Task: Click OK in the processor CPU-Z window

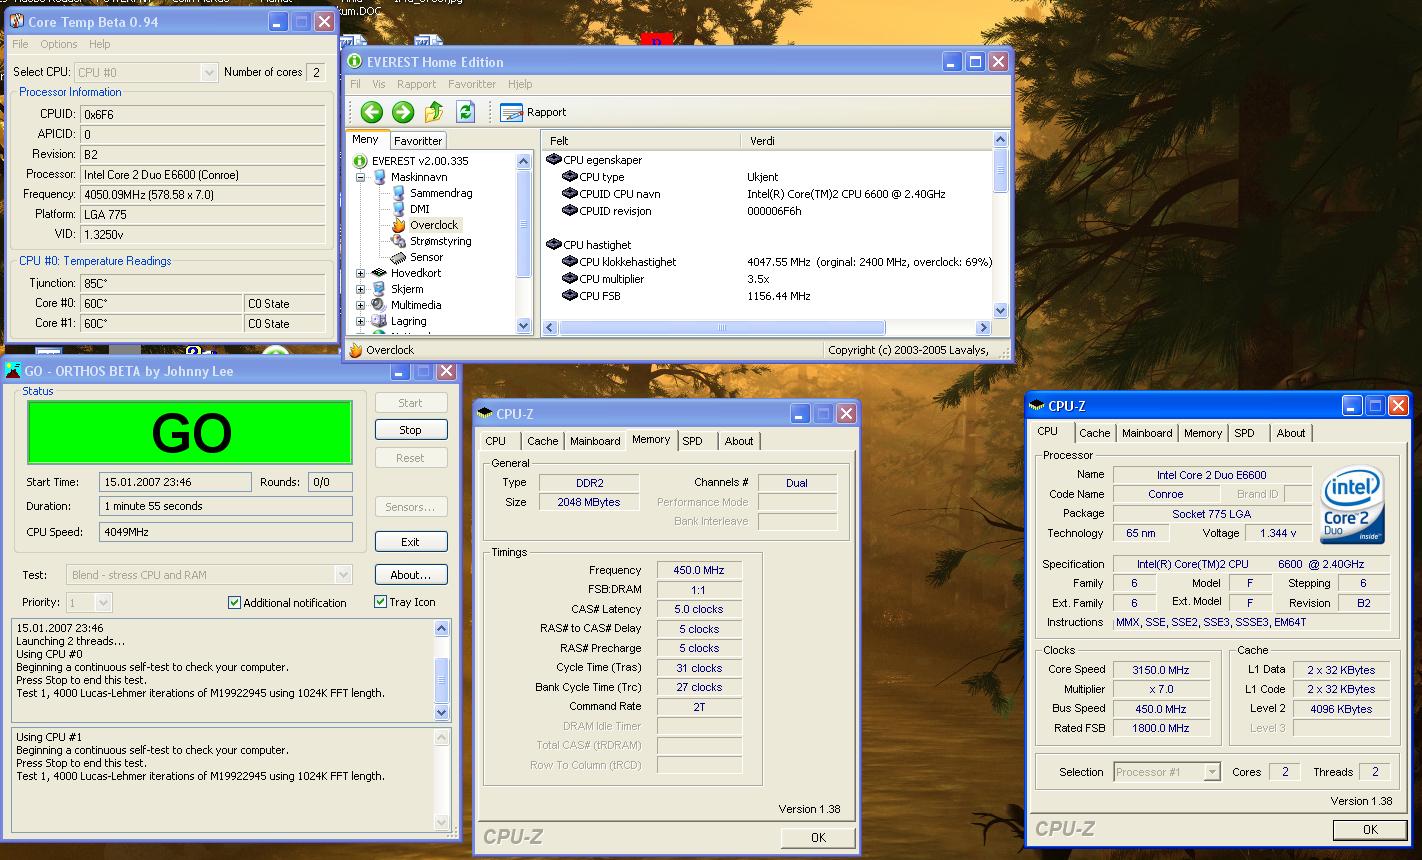Action: click(1370, 829)
